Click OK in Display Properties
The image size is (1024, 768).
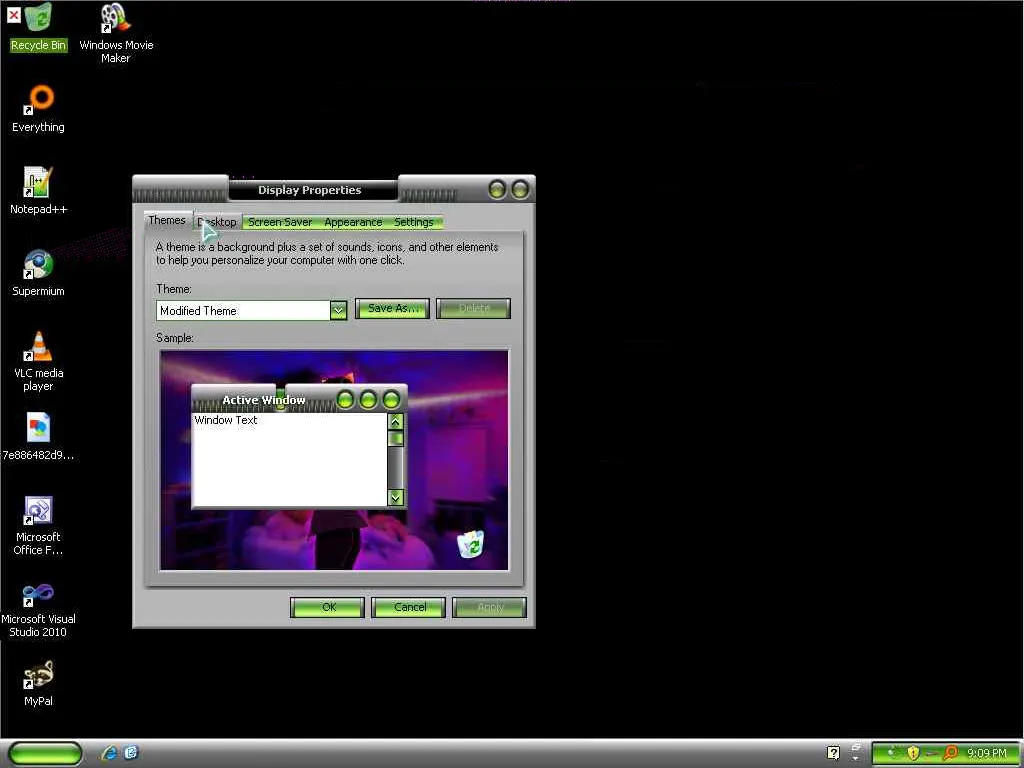(x=327, y=607)
